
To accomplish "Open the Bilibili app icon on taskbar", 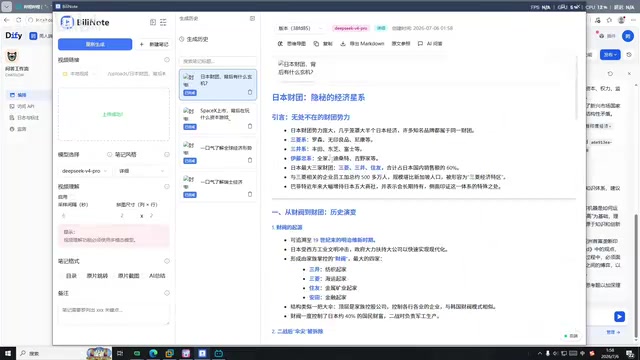I will pyautogui.click(x=219, y=353).
